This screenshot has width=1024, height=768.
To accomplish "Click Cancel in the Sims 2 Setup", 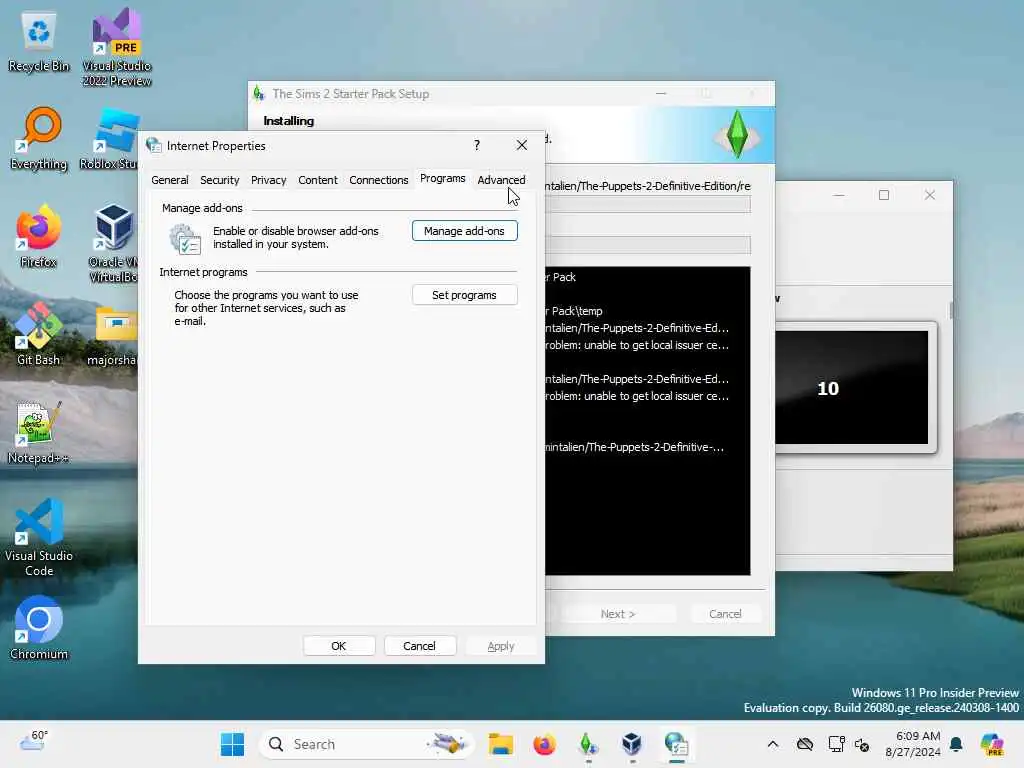I will click(x=725, y=614).
